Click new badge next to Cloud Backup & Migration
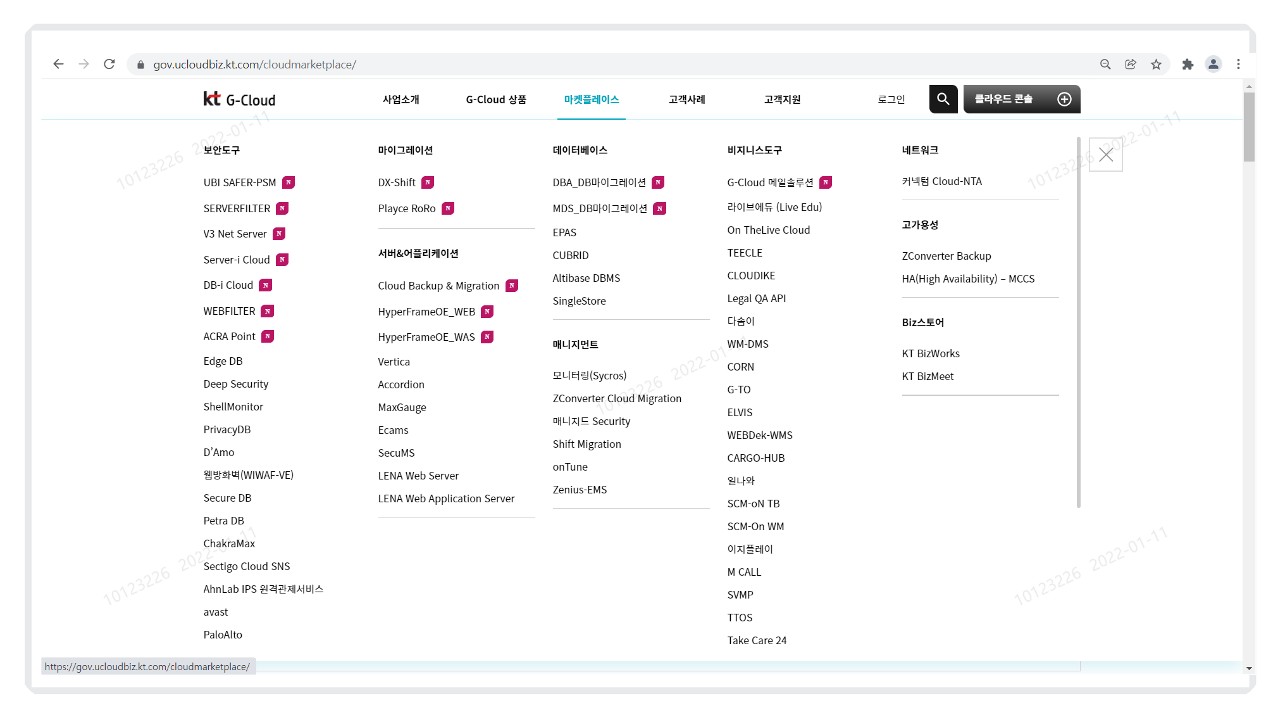This screenshot has width=1280, height=720. [511, 285]
